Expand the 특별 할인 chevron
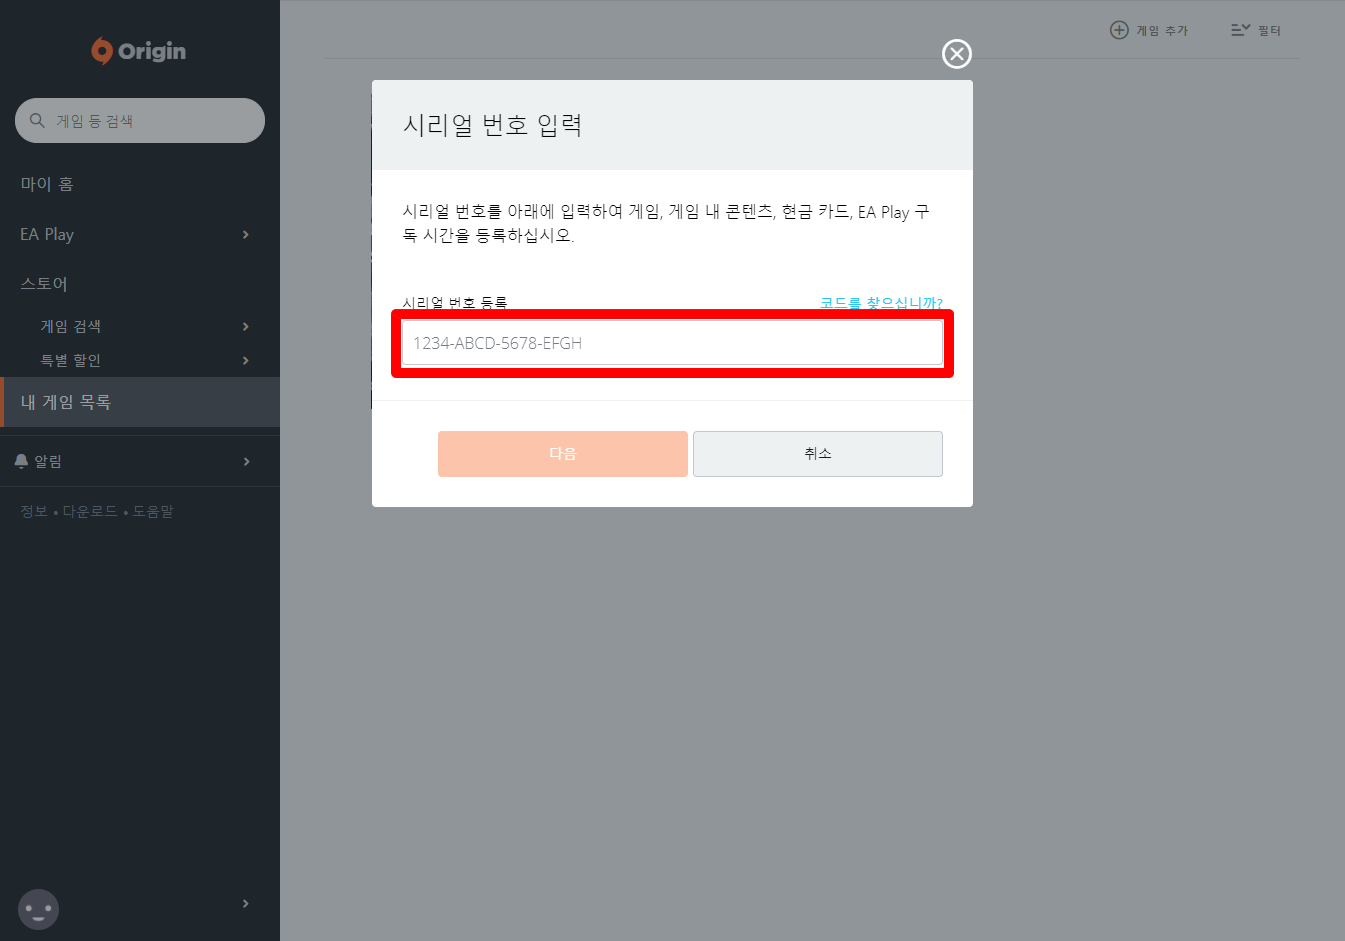This screenshot has width=1345, height=941. tap(245, 360)
